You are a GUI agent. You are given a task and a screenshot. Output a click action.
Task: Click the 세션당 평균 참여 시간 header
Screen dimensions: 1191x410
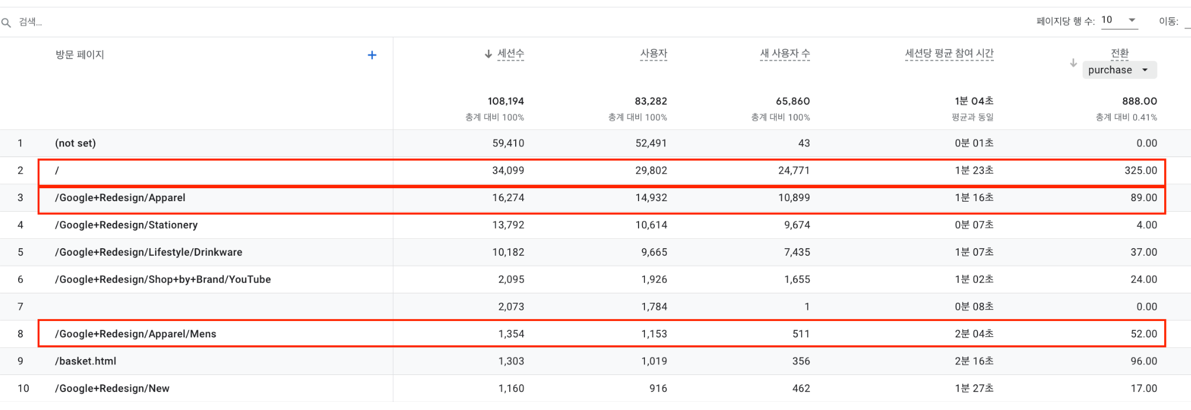pos(948,54)
